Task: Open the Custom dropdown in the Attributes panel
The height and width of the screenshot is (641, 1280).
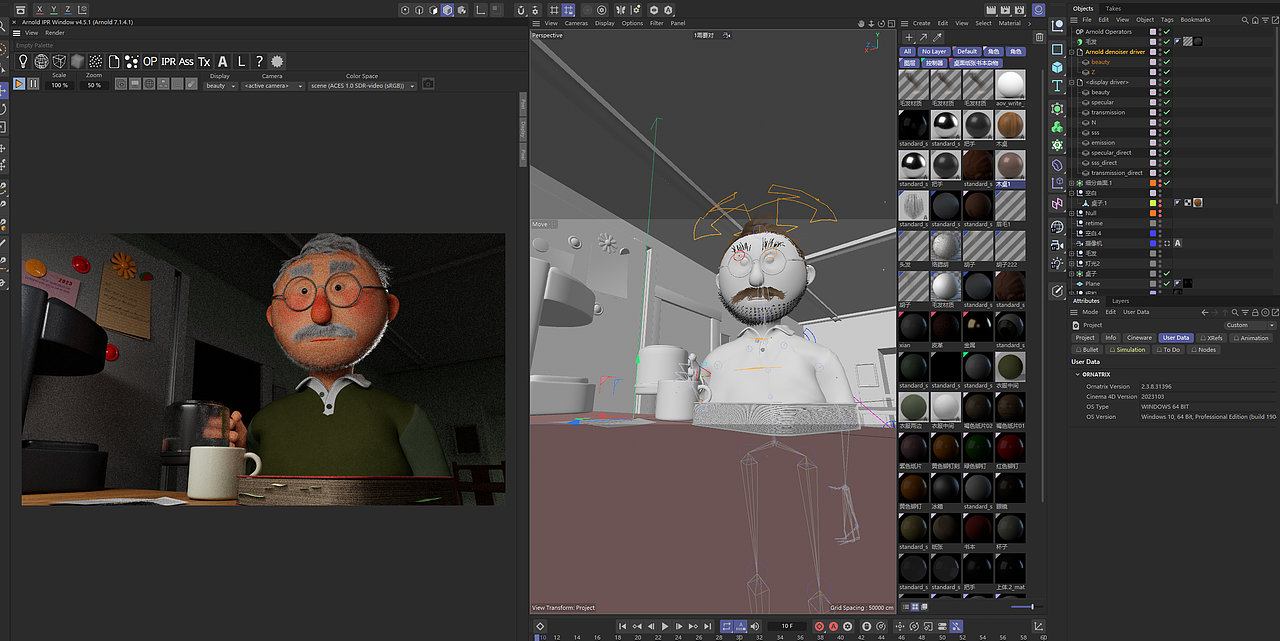Action: [1251, 325]
